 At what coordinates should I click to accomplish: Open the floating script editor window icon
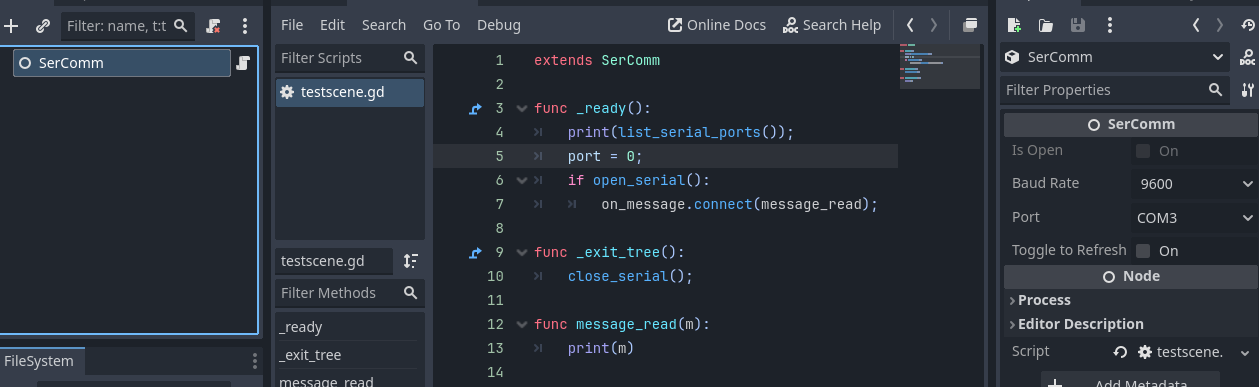(970, 25)
